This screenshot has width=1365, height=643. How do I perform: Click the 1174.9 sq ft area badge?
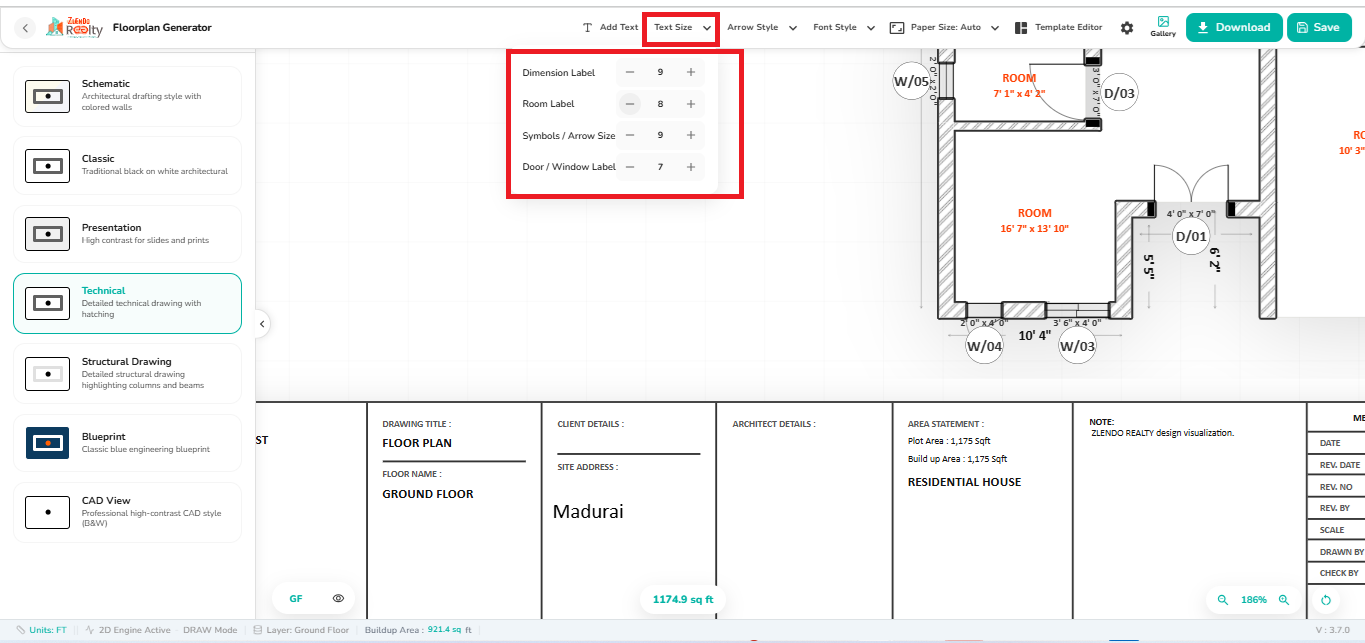pyautogui.click(x=683, y=600)
